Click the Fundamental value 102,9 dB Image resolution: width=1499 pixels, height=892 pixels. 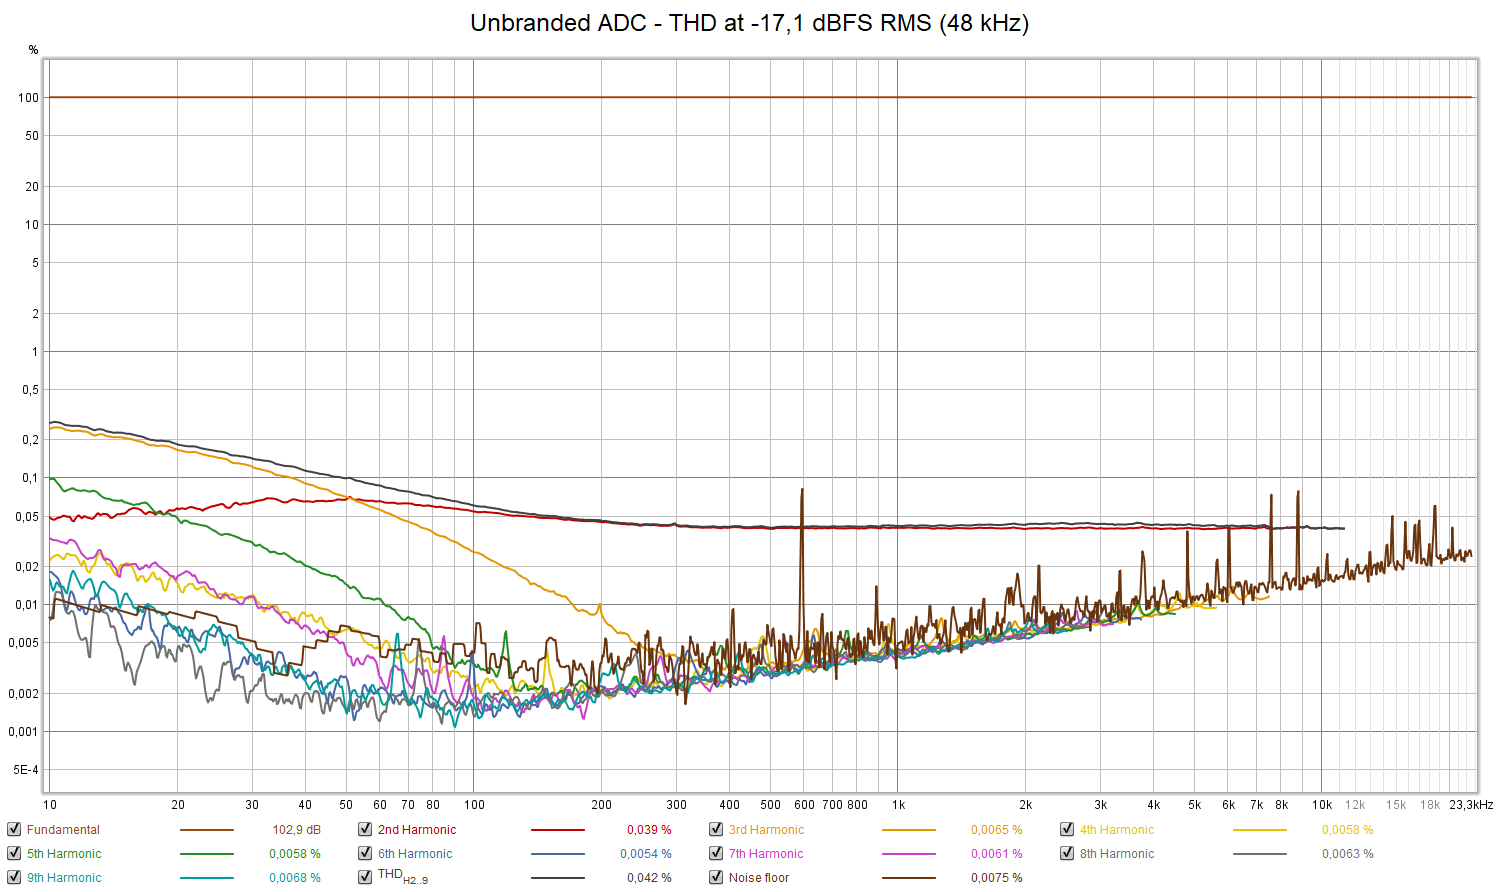pos(297,830)
